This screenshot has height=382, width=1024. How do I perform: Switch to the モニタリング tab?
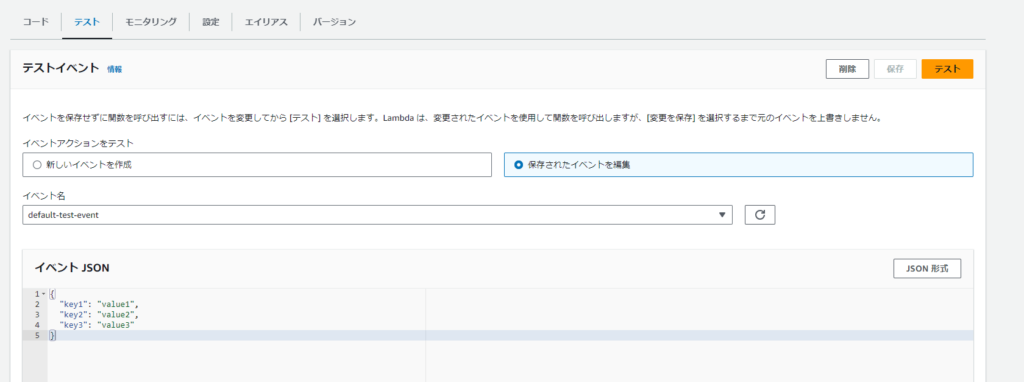coord(151,22)
